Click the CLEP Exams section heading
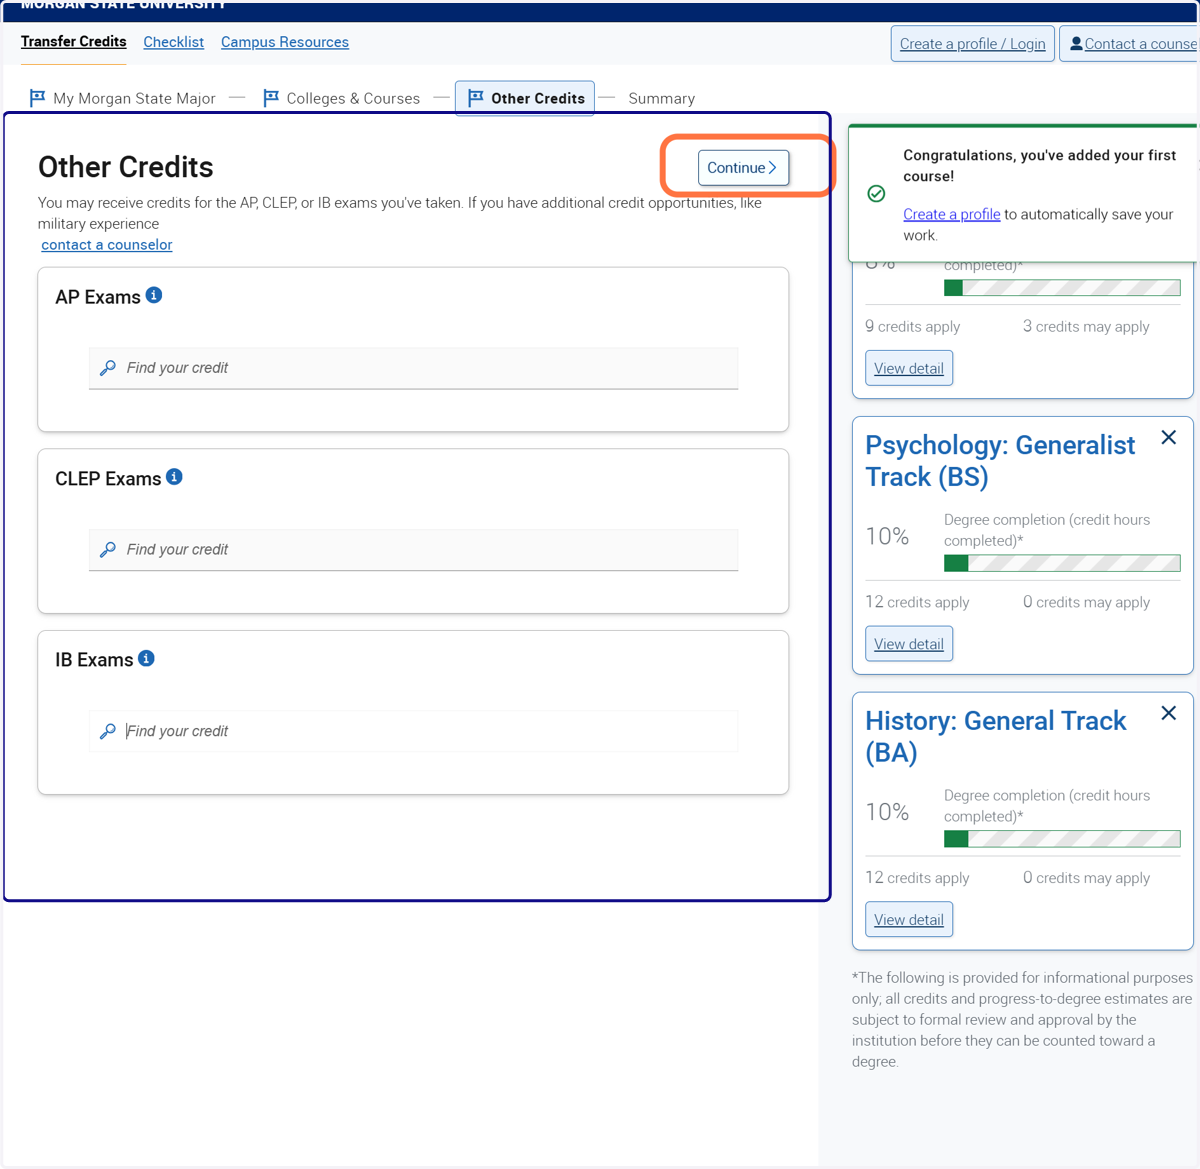Viewport: 1200px width, 1169px height. 108,479
